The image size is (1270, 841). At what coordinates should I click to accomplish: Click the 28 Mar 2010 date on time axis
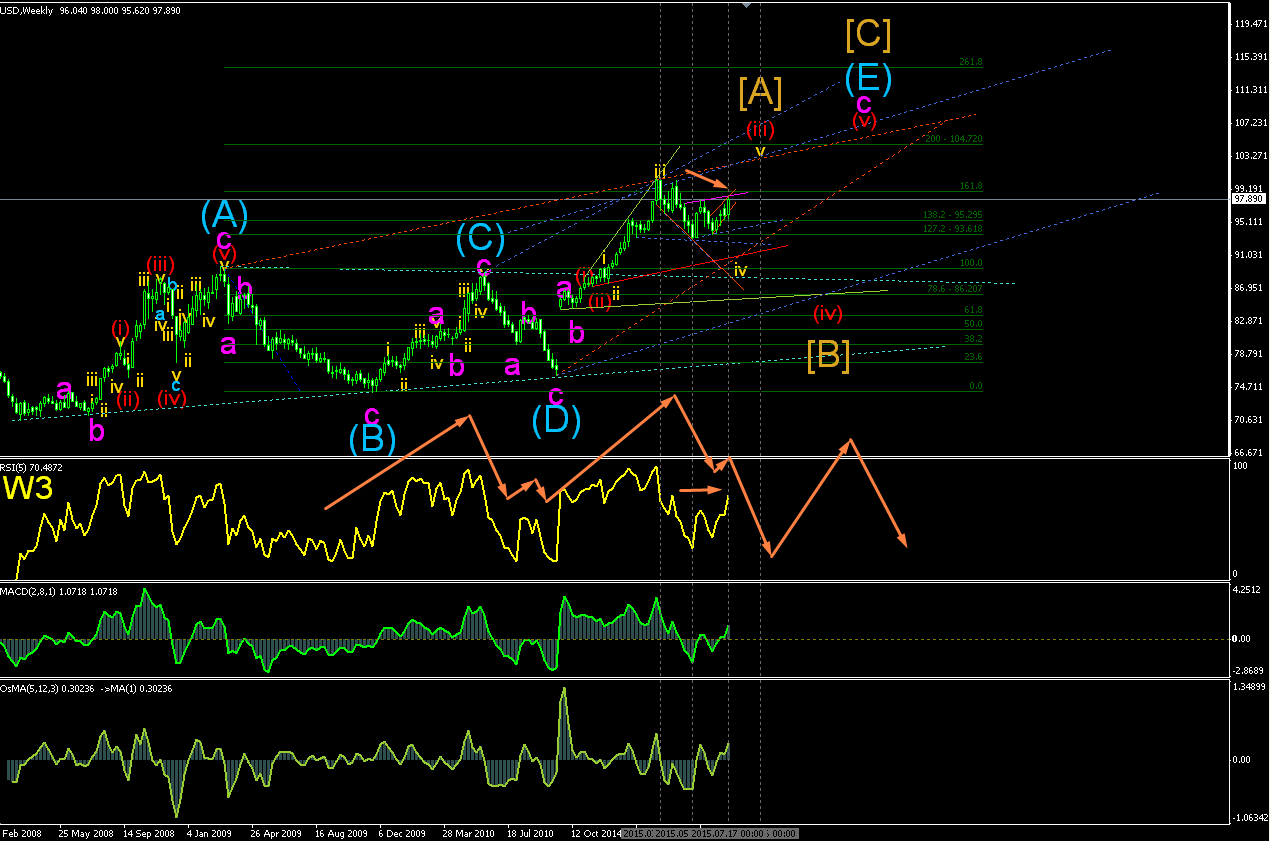468,832
